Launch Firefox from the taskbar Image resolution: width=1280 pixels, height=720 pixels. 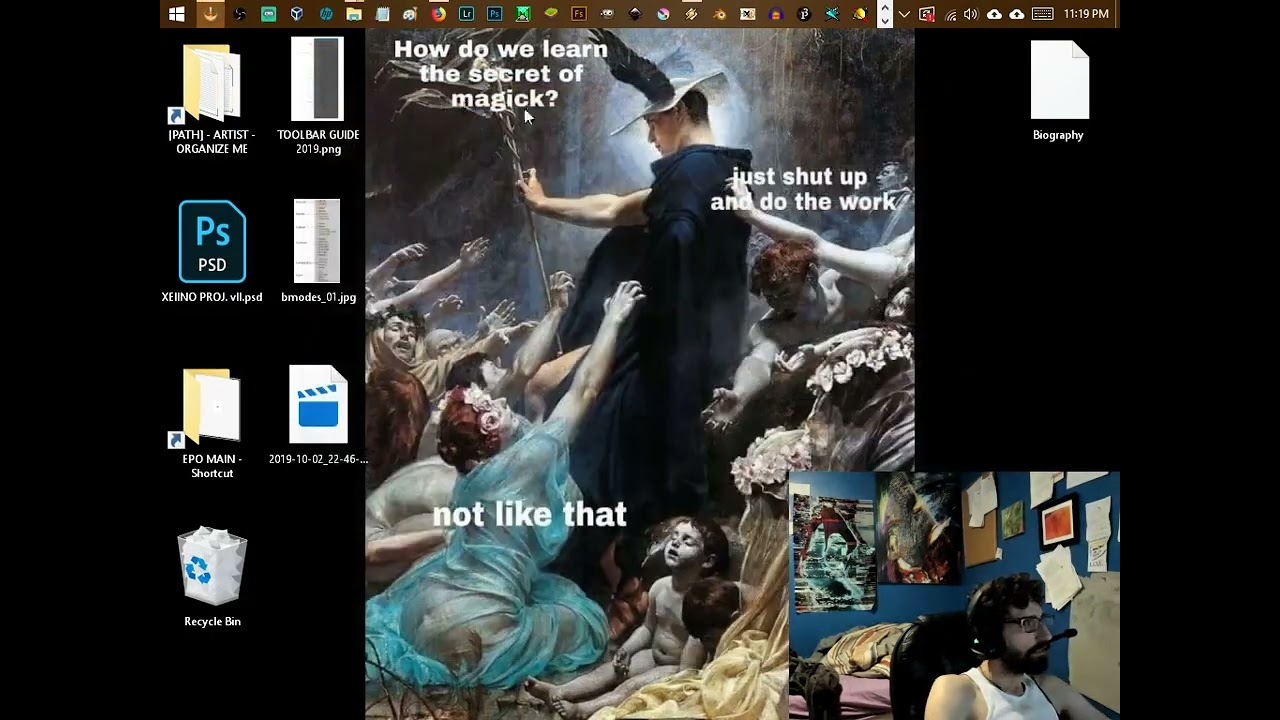coord(438,14)
